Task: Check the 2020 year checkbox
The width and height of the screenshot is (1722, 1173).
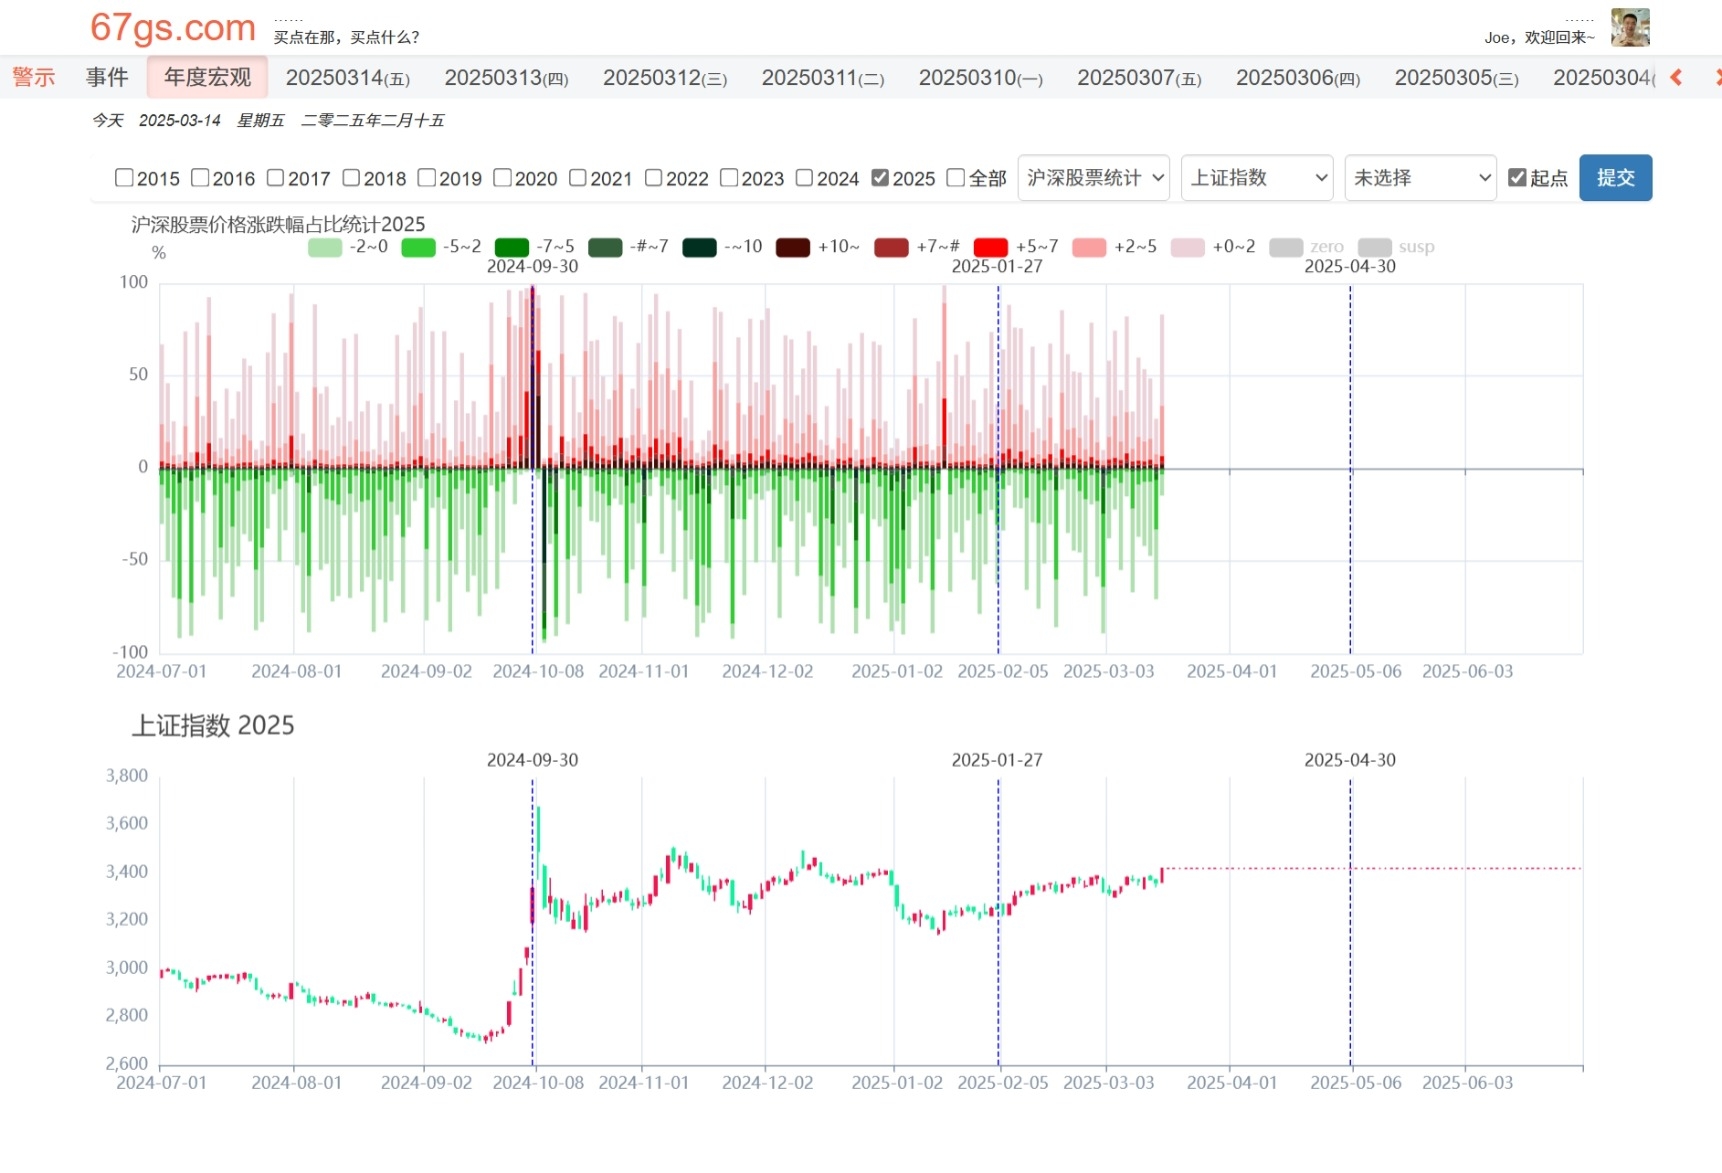Action: pyautogui.click(x=502, y=178)
